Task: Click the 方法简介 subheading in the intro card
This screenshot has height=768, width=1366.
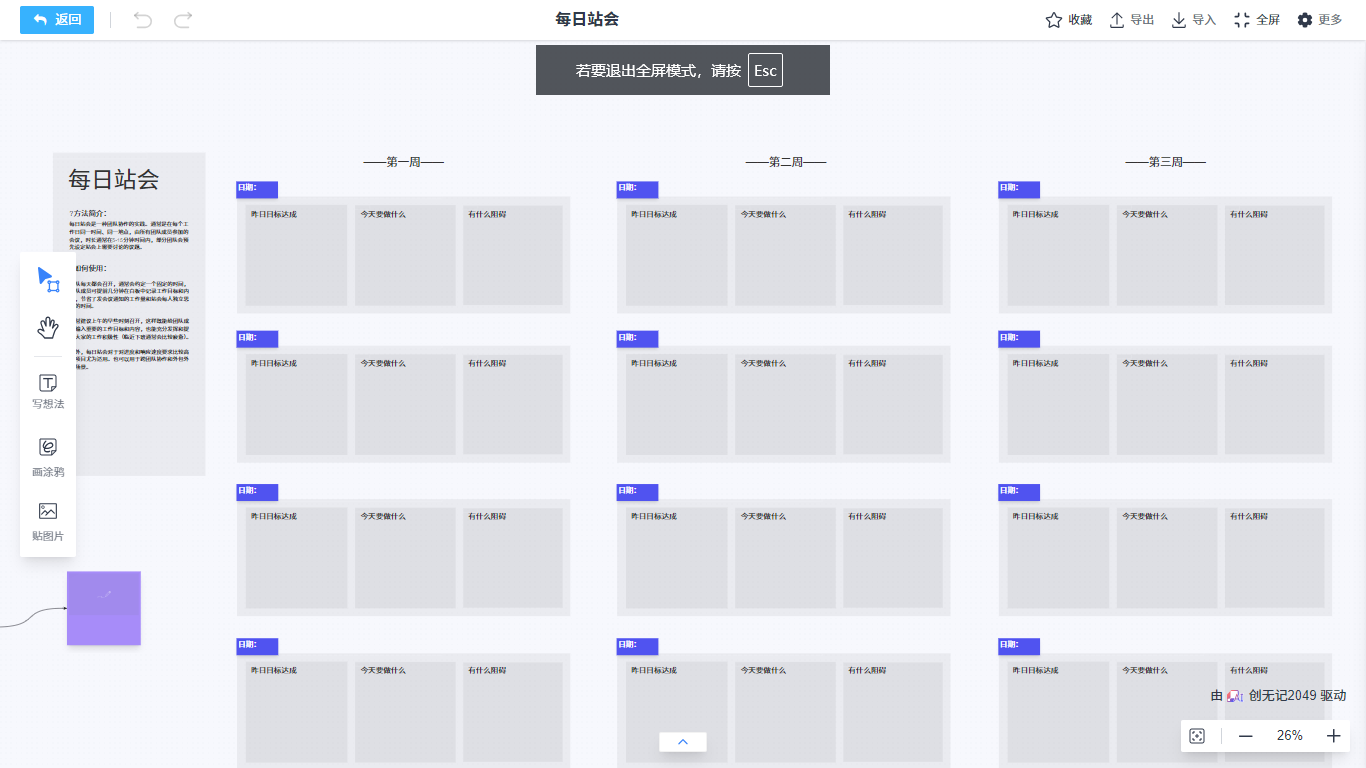Action: 88,213
